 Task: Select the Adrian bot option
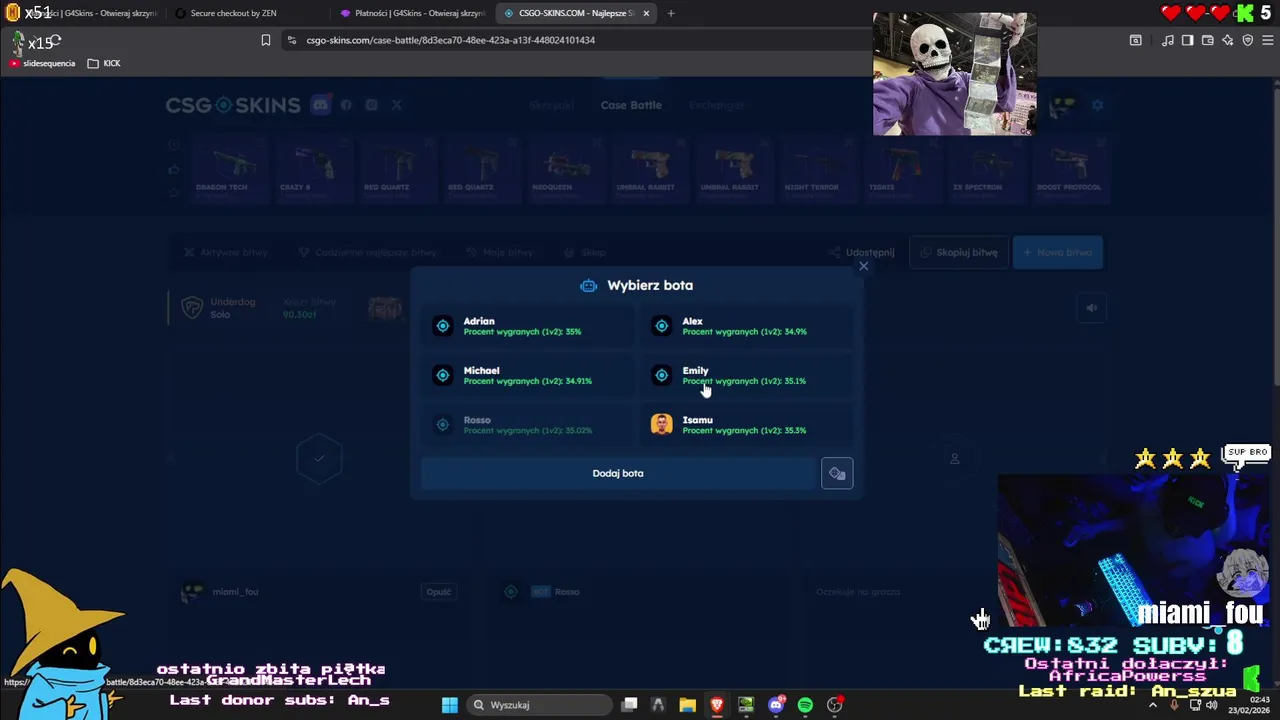(527, 326)
